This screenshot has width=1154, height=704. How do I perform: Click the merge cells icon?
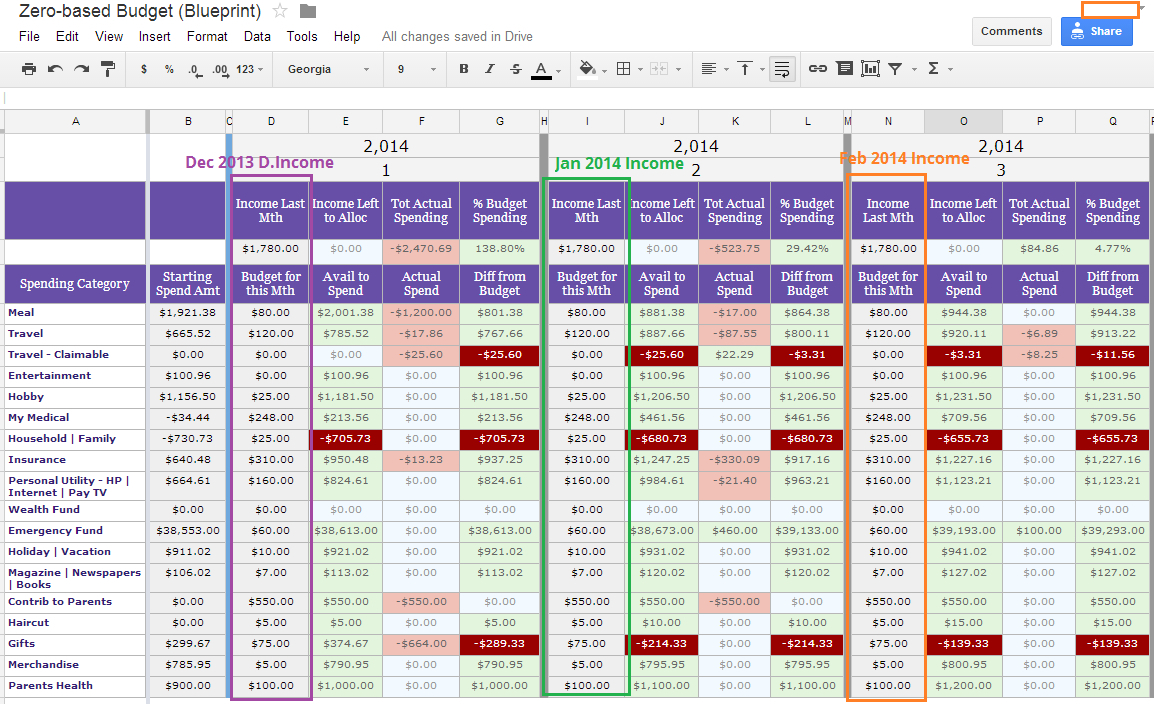659,69
